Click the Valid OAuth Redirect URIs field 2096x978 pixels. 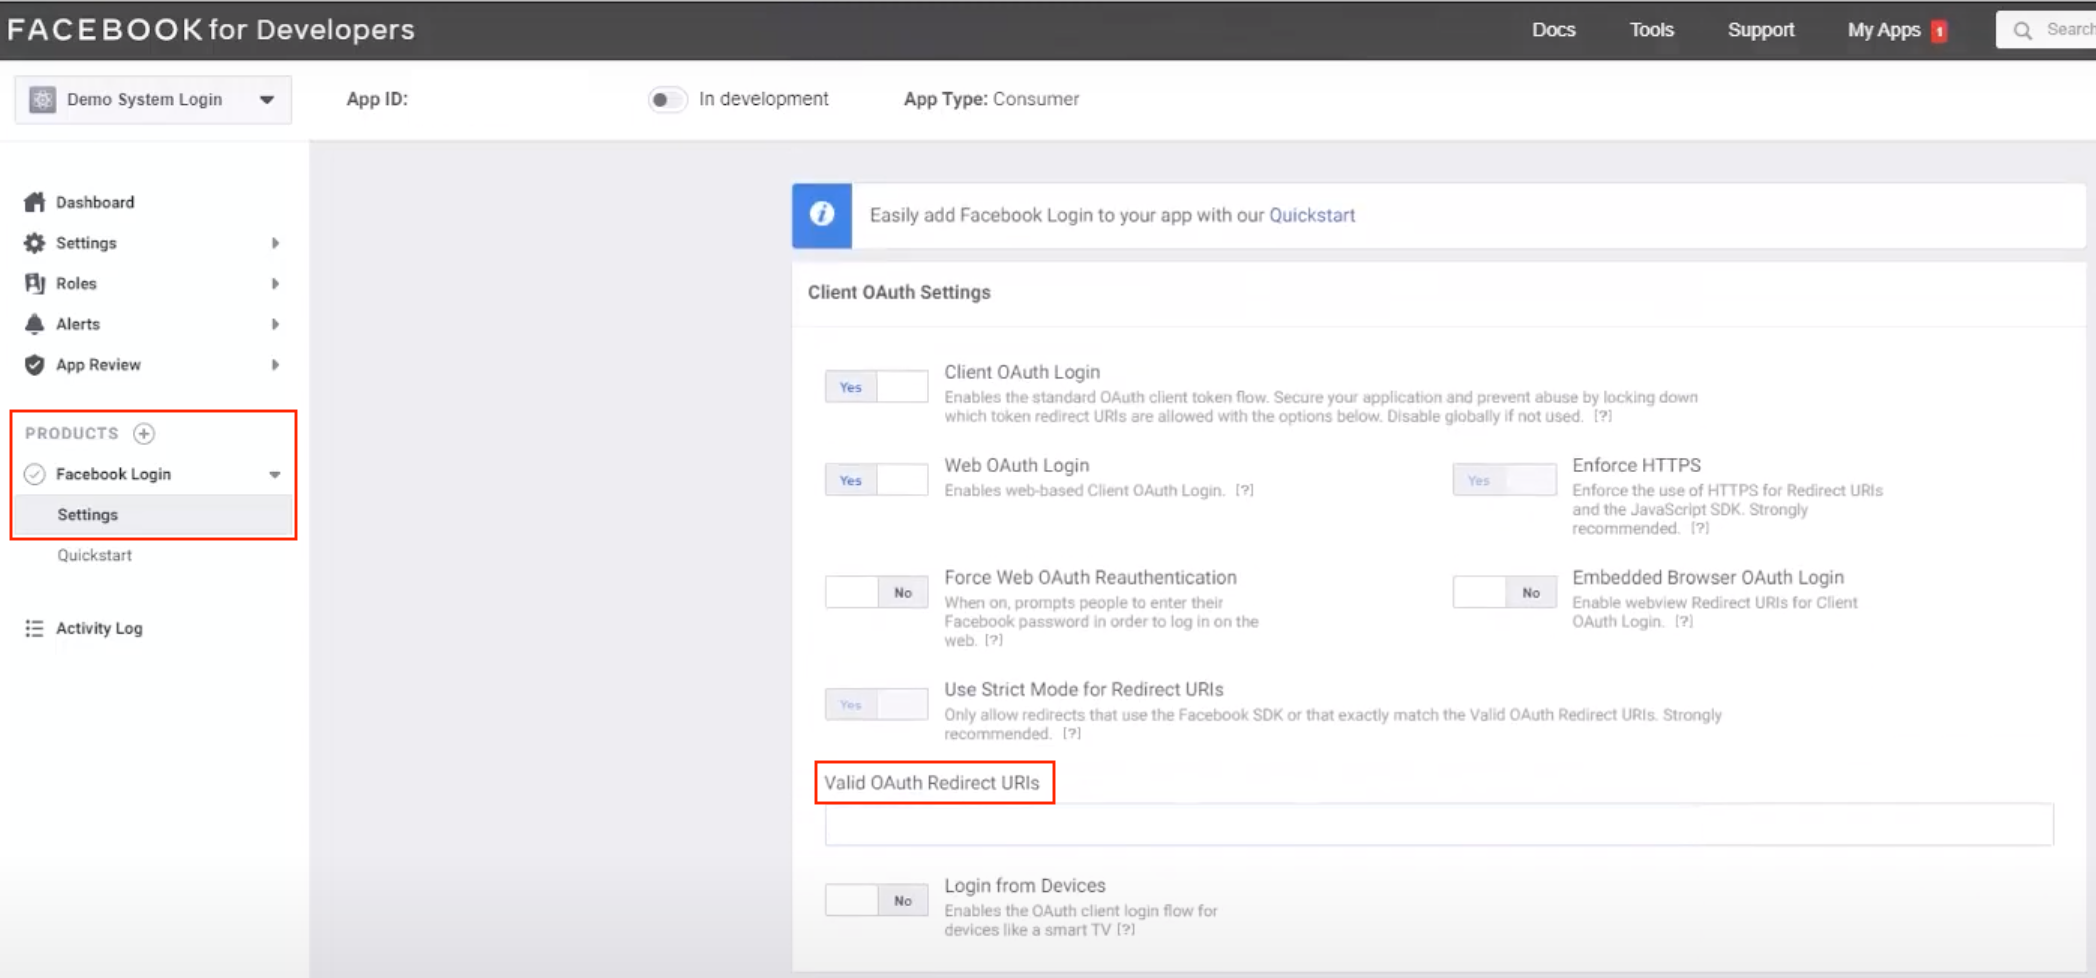point(1439,825)
